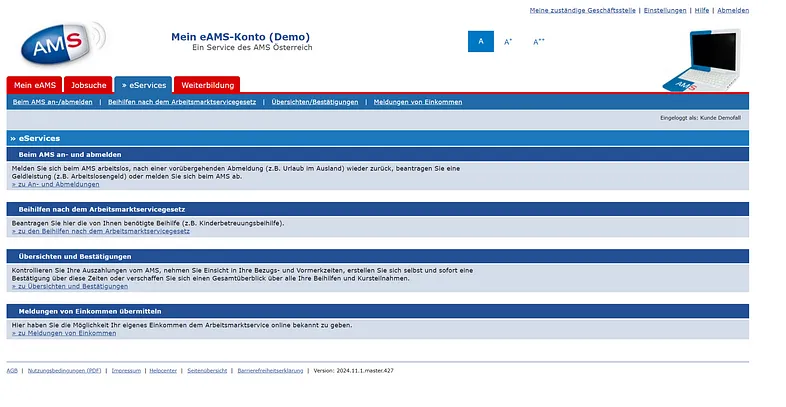Open Übersichten/Bestätigungen submenu
The image size is (786, 407).
click(x=315, y=102)
